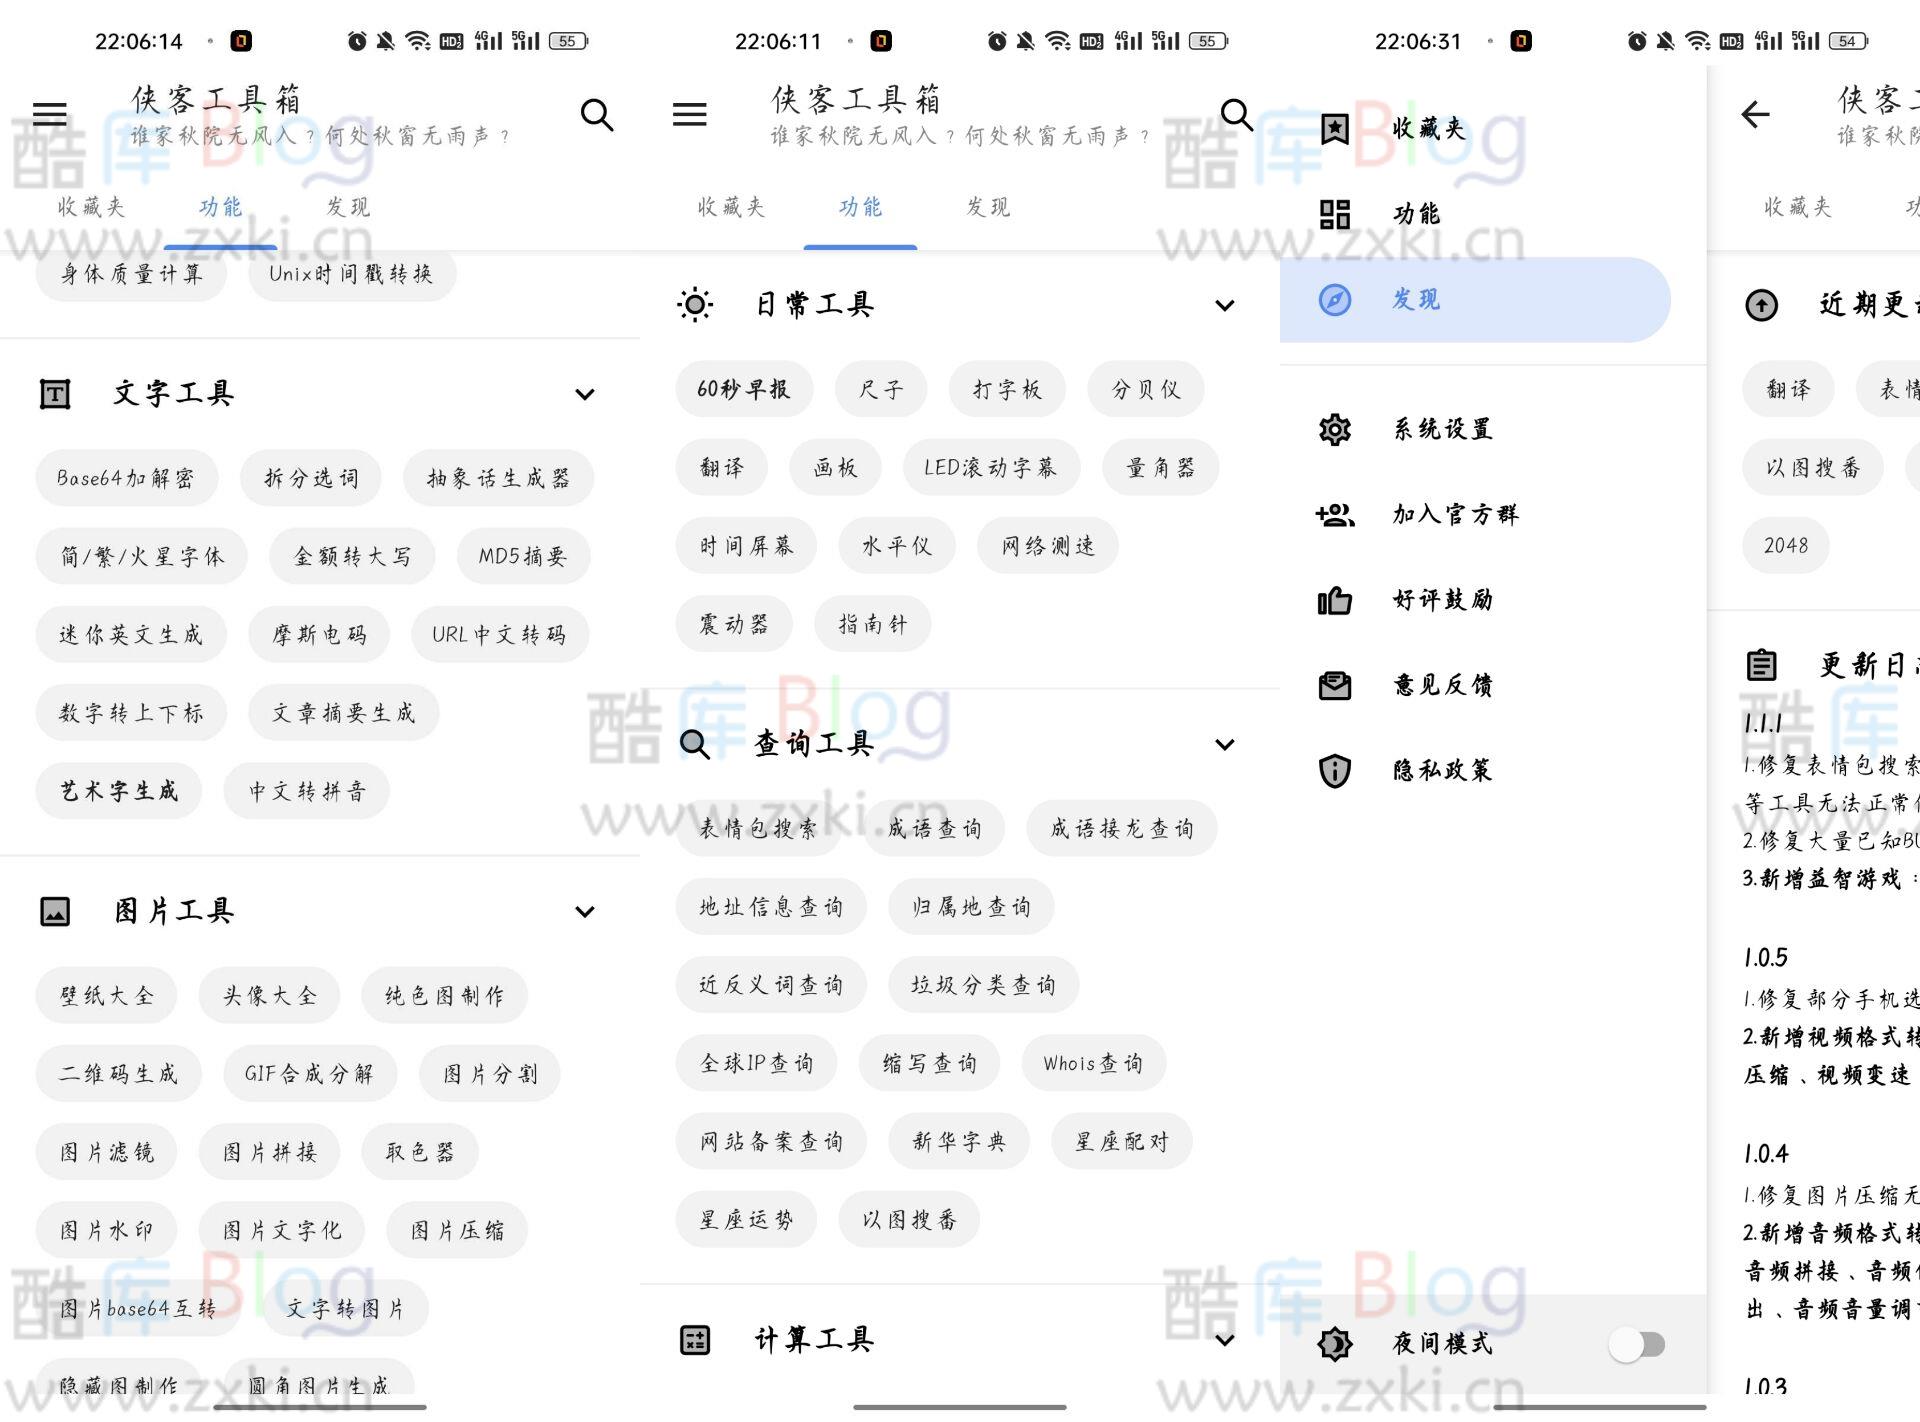Open the Base64加解密 tool
The width and height of the screenshot is (1920, 1422).
coord(127,478)
